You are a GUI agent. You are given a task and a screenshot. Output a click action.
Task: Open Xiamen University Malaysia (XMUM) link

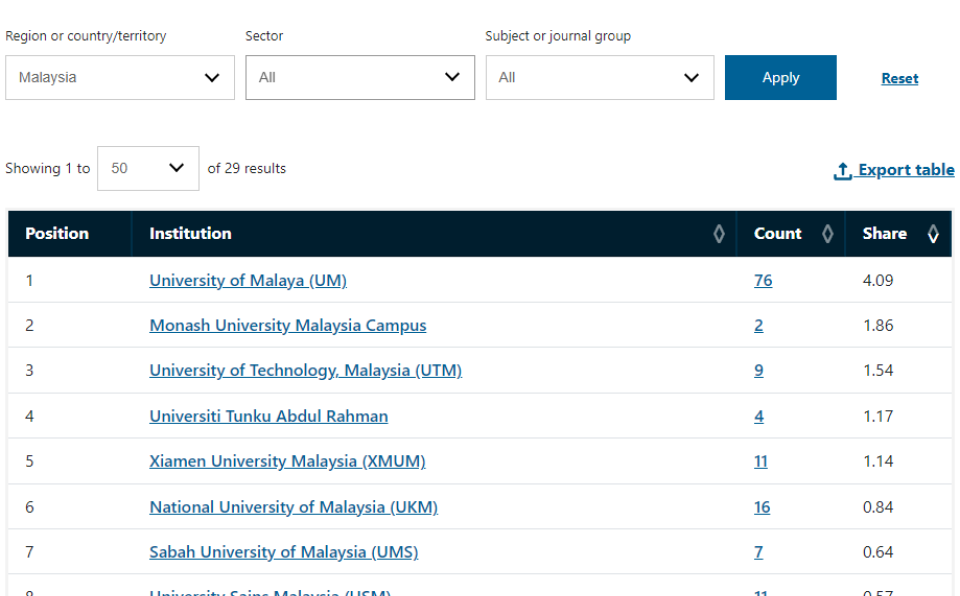pos(287,461)
